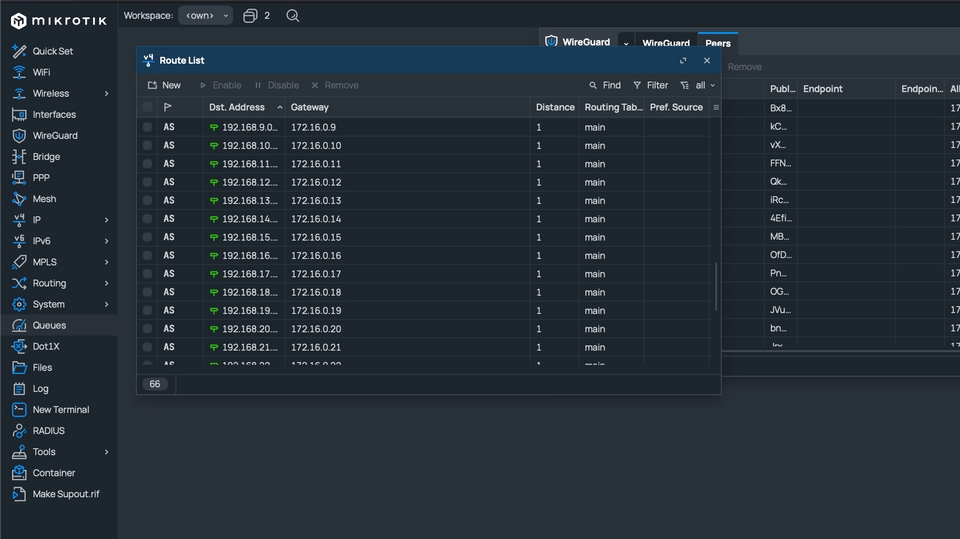The height and width of the screenshot is (539, 960).
Task: Click the 66 item count badge
Action: [x=155, y=384]
